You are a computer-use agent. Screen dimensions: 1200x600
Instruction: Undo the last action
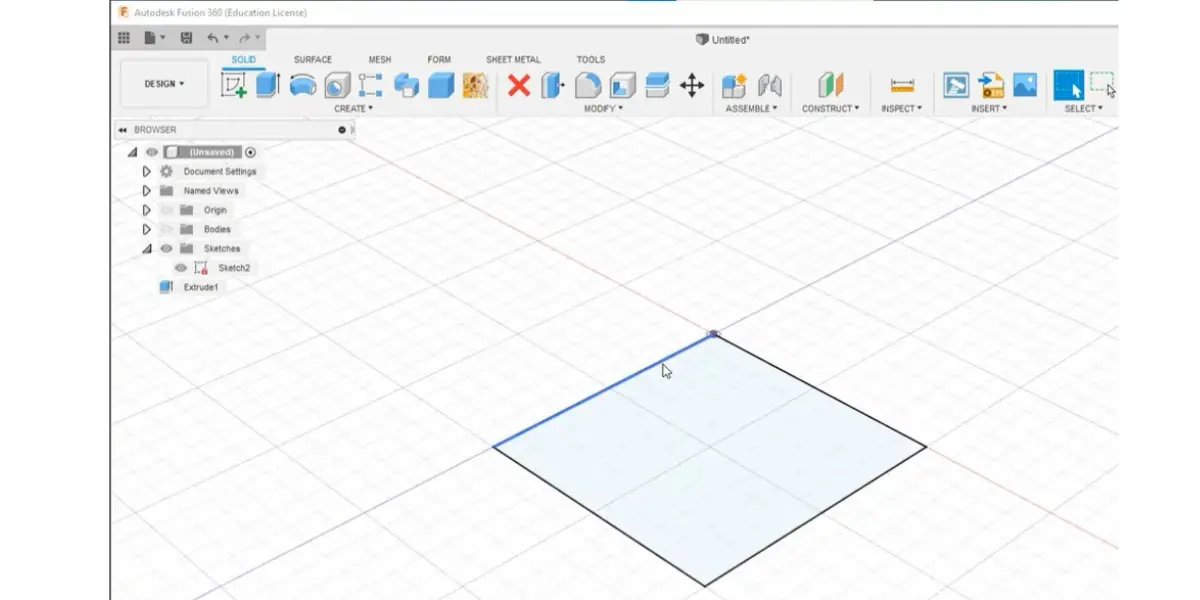pos(213,38)
